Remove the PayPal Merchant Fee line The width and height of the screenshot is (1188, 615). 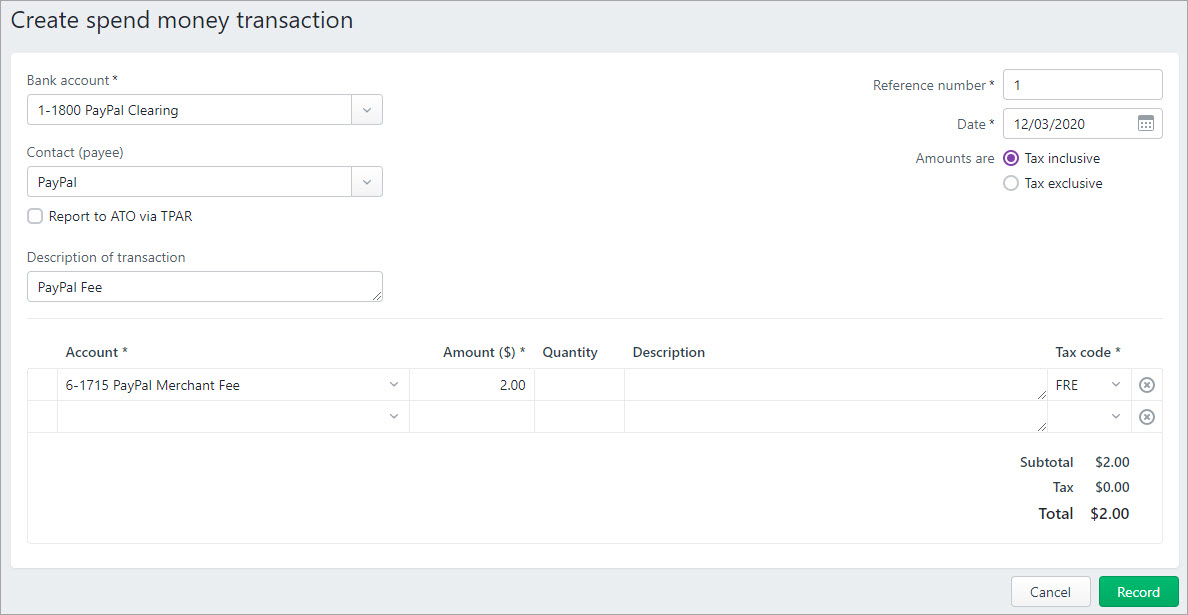[1147, 386]
